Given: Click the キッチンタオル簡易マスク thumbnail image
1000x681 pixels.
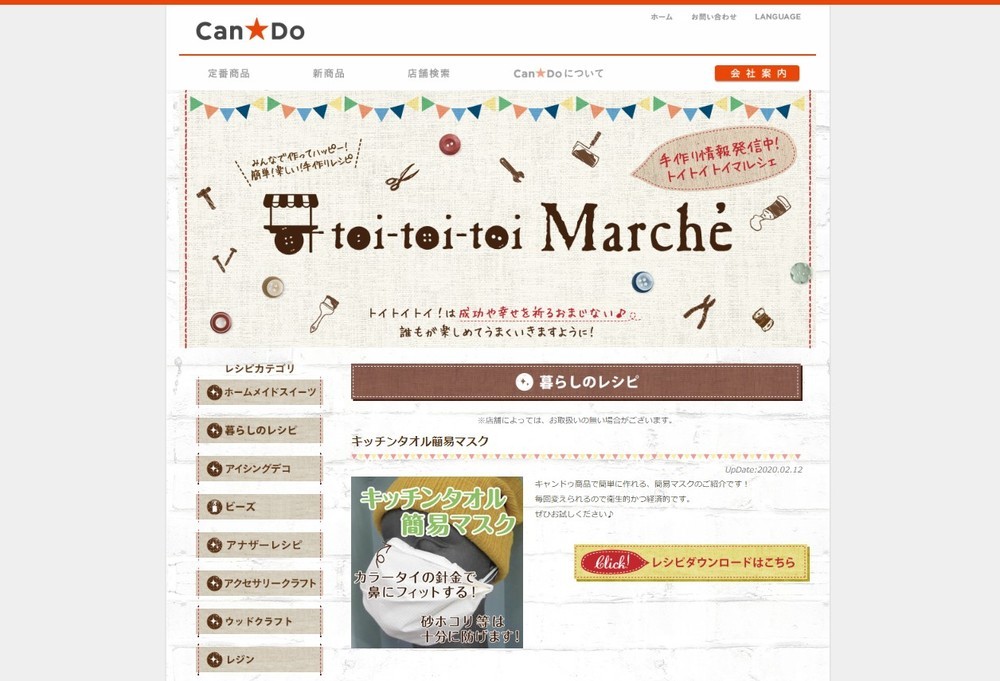Looking at the screenshot, I should 437,562.
